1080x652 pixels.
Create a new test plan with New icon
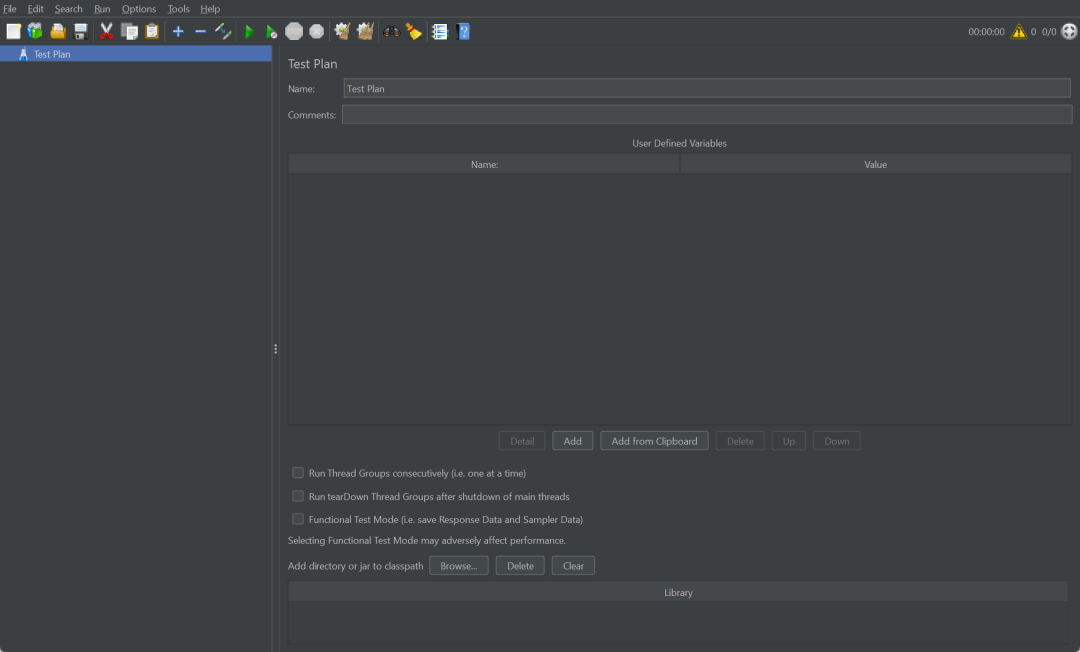tap(13, 32)
